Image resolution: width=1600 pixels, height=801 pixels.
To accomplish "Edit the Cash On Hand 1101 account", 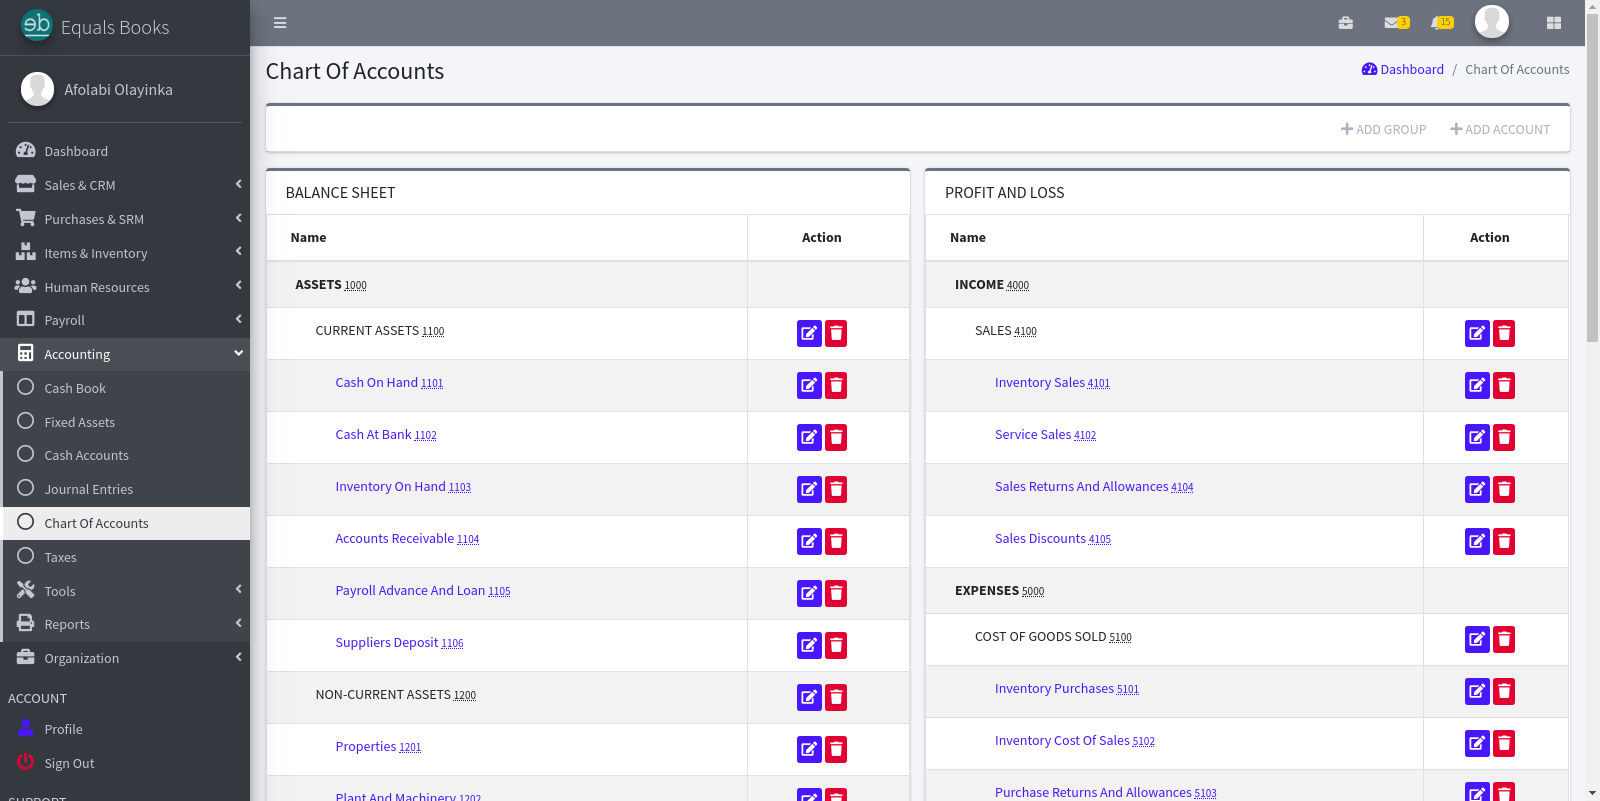I will tap(809, 385).
